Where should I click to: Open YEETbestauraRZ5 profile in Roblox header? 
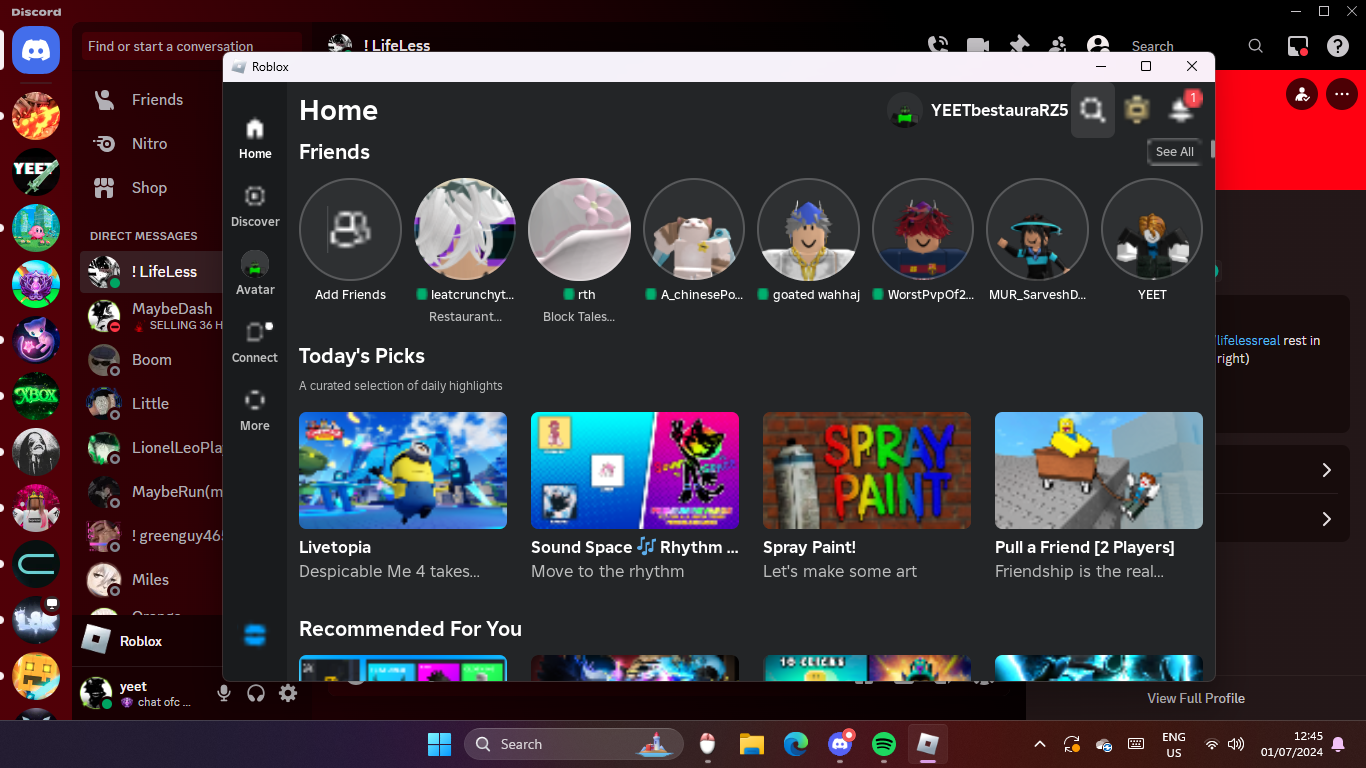coord(978,110)
